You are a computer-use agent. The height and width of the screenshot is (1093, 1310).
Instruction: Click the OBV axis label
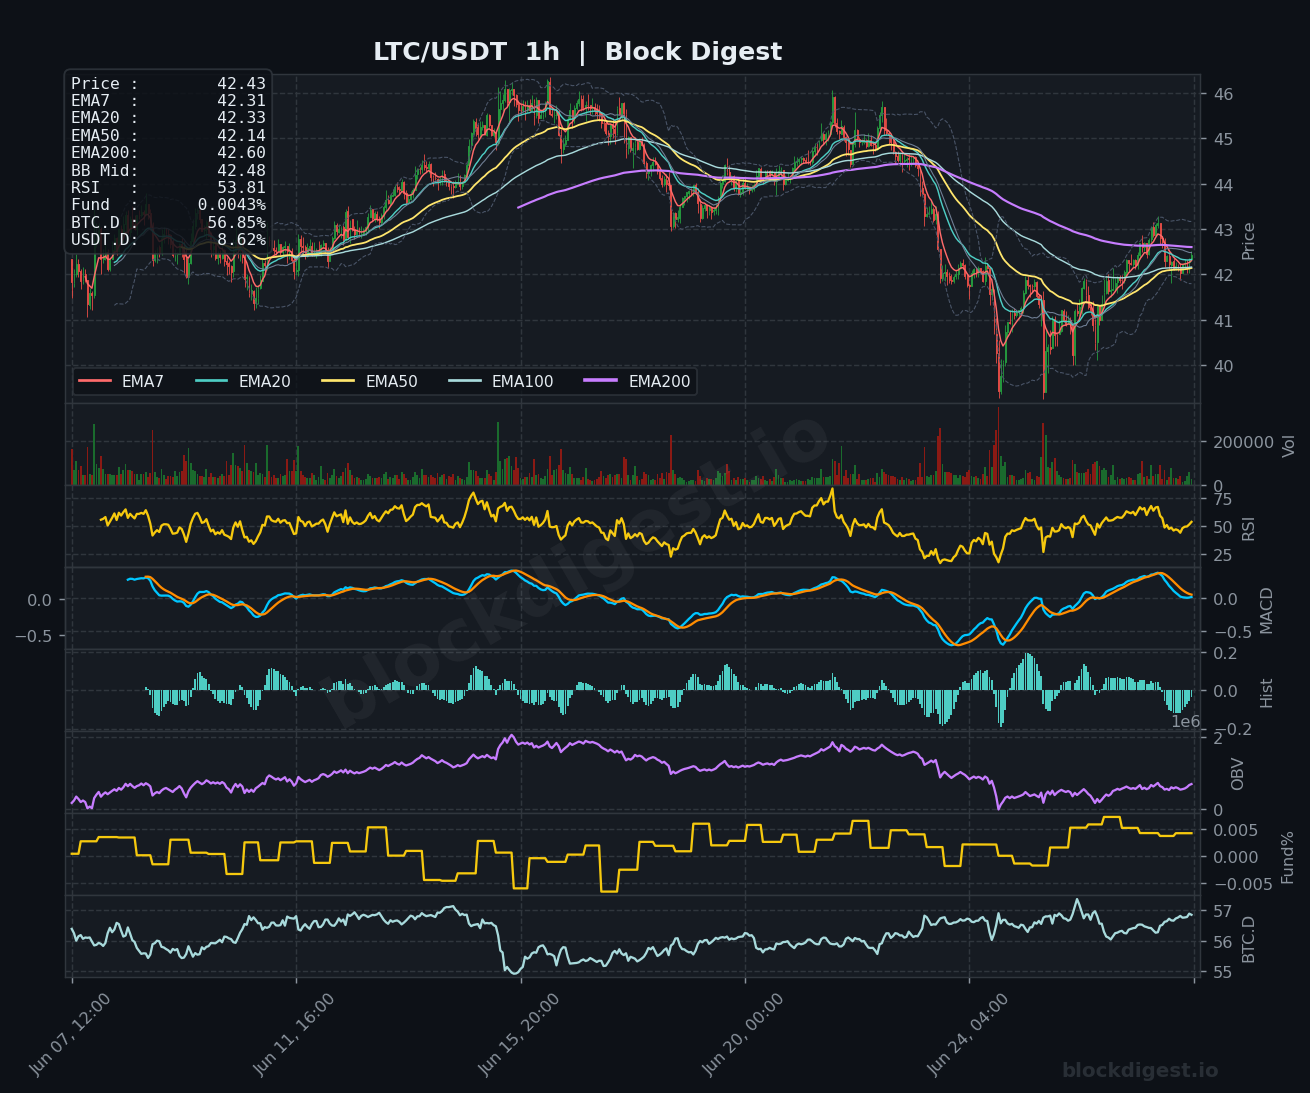pos(1238,774)
